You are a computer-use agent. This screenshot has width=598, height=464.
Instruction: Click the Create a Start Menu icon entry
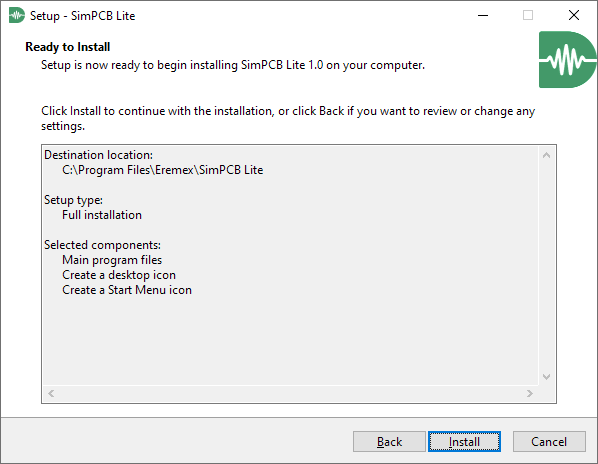click(127, 290)
